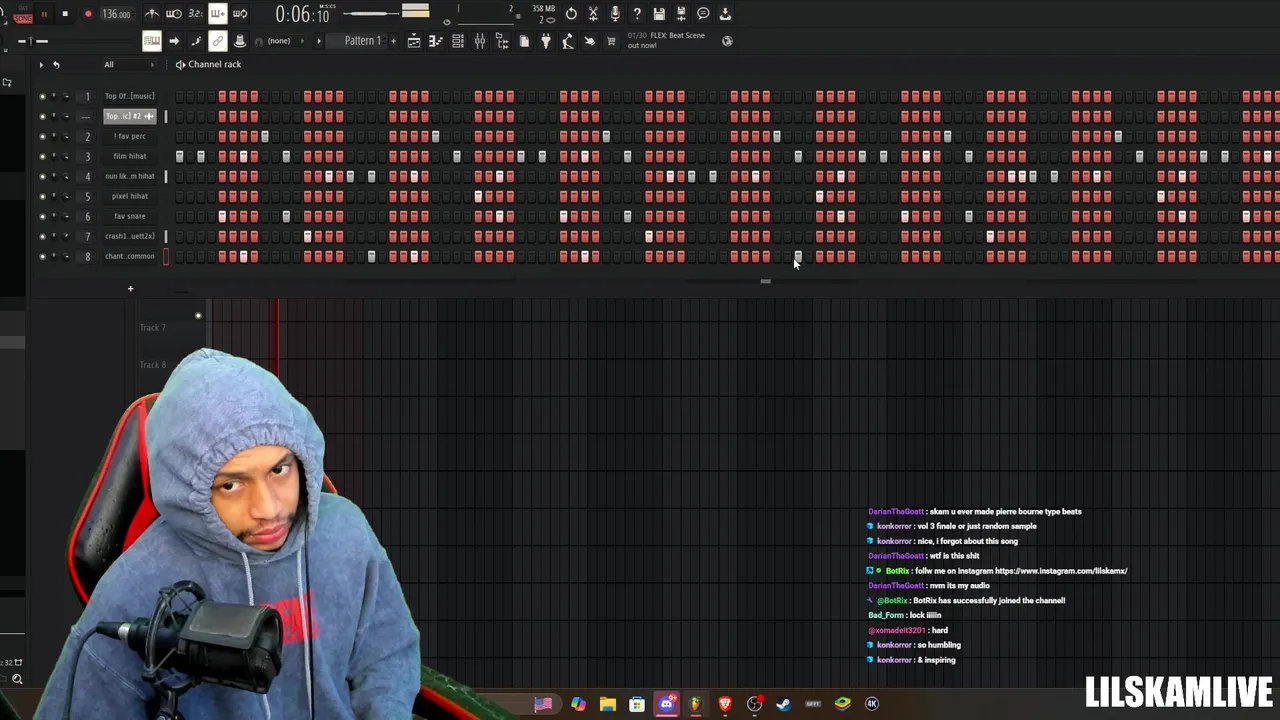Click the channel rack undo arrow icon
The width and height of the screenshot is (1280, 720).
pos(56,65)
